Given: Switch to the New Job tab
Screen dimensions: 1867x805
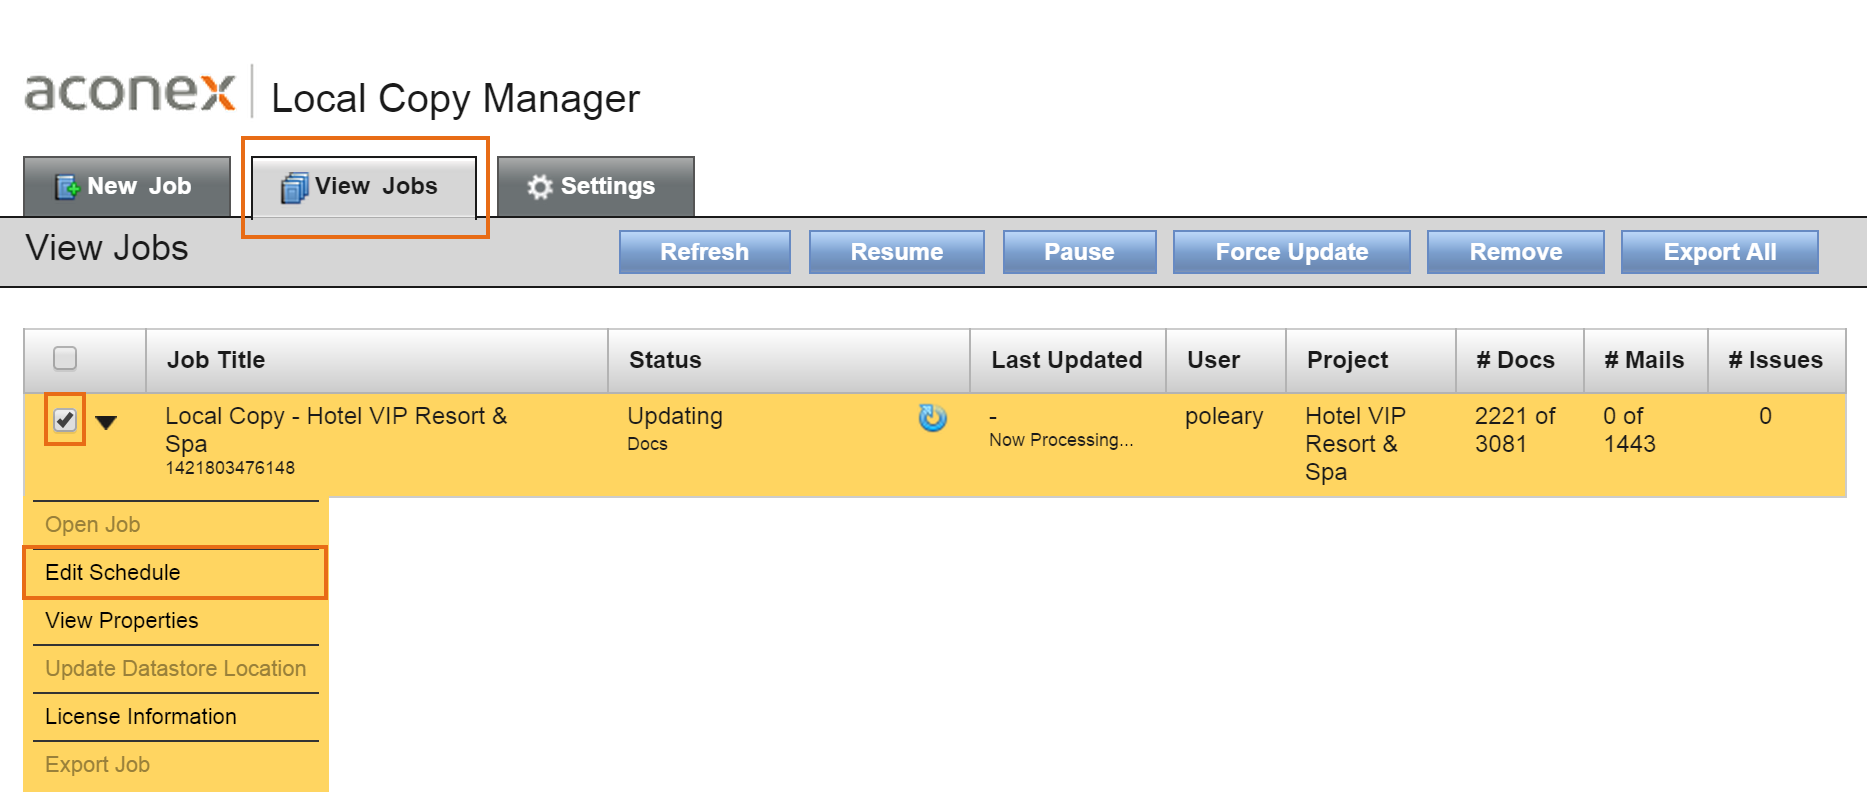Looking at the screenshot, I should pos(127,186).
